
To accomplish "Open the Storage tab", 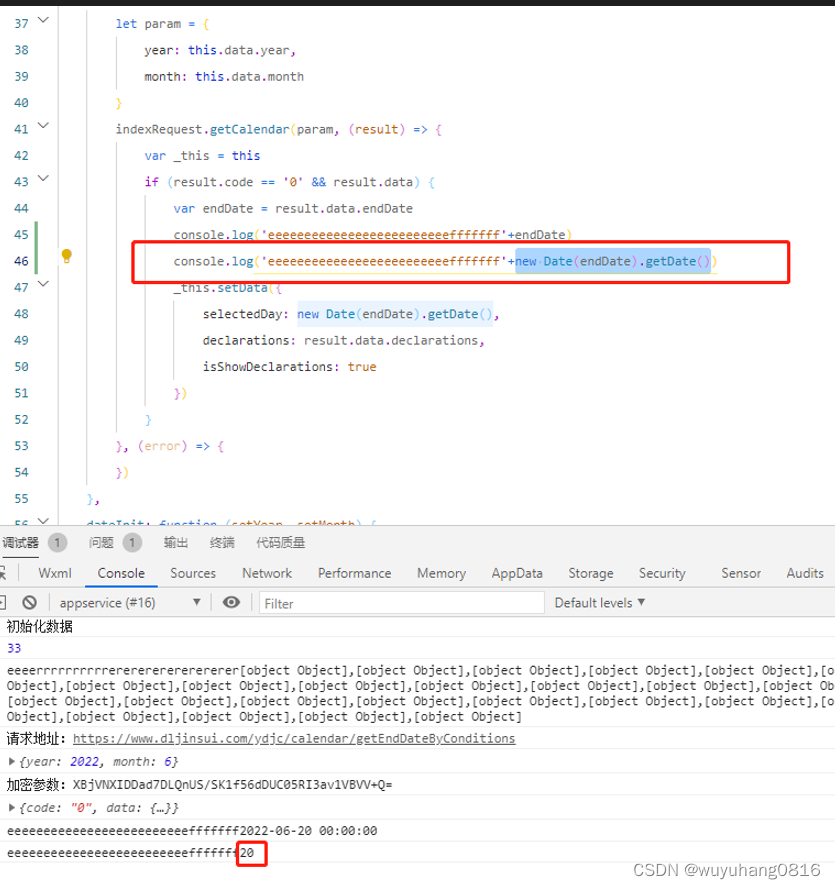I will (x=591, y=573).
